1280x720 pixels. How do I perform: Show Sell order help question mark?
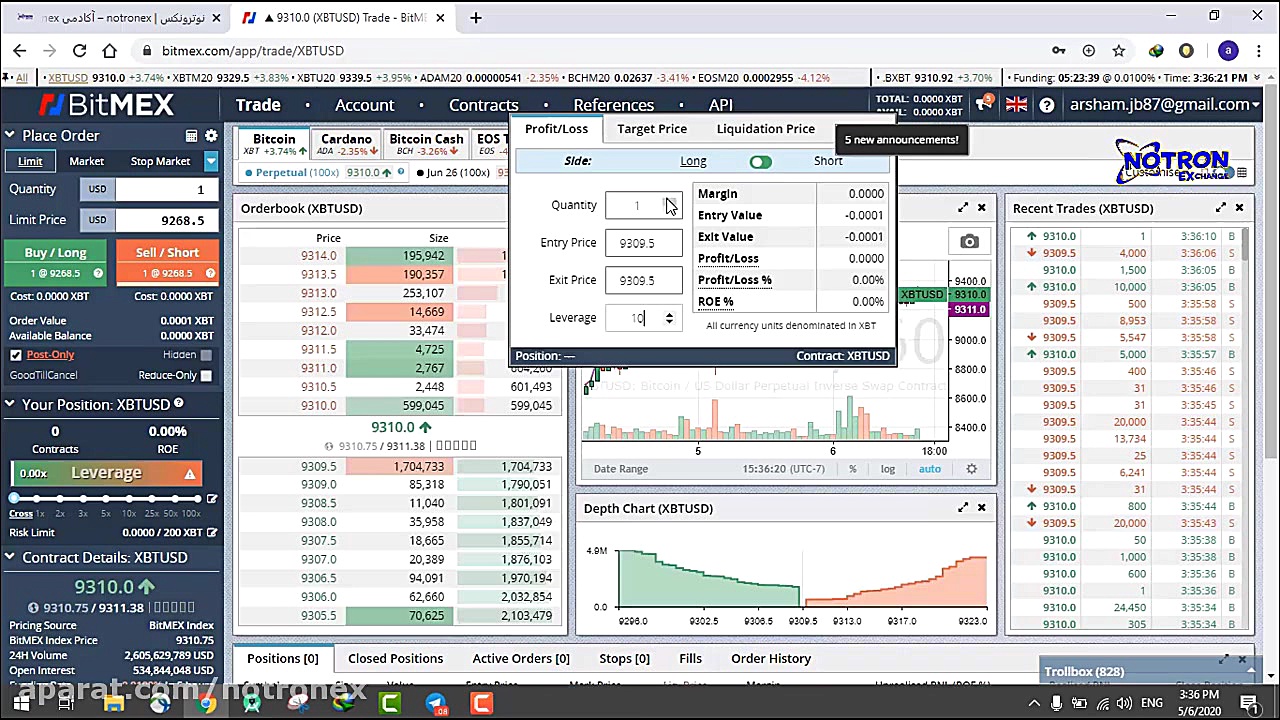[x=210, y=273]
